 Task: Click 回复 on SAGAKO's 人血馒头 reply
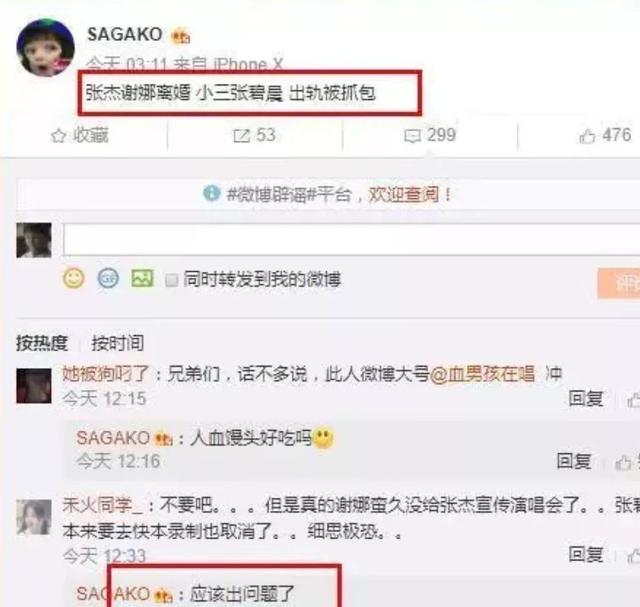(x=574, y=461)
